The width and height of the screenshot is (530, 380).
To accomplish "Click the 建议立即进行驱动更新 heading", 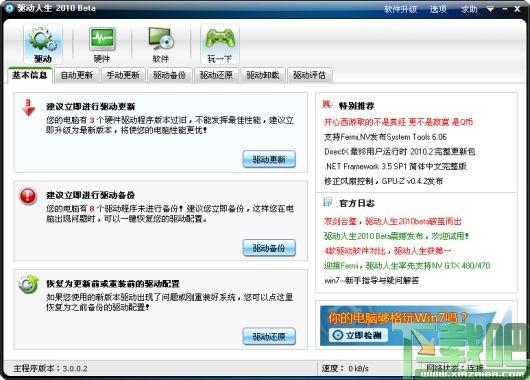I will [91, 106].
